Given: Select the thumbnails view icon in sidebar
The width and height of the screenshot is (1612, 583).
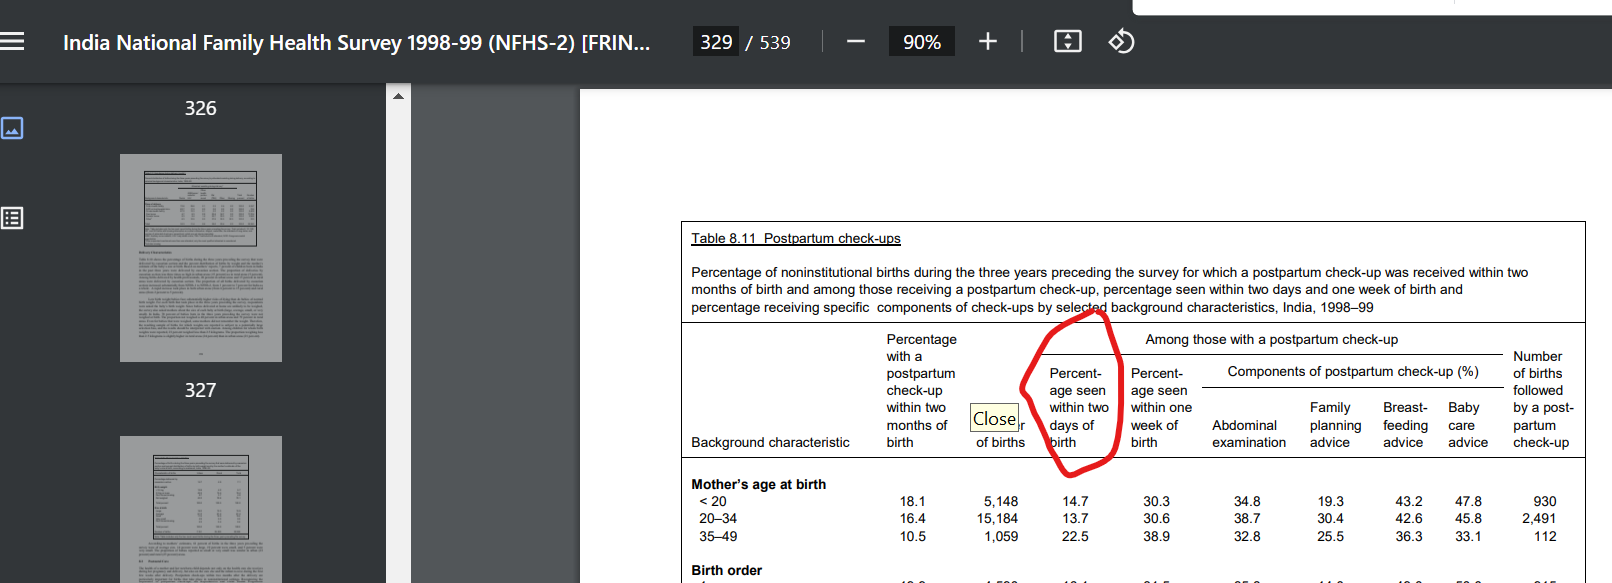Looking at the screenshot, I should [x=12, y=128].
